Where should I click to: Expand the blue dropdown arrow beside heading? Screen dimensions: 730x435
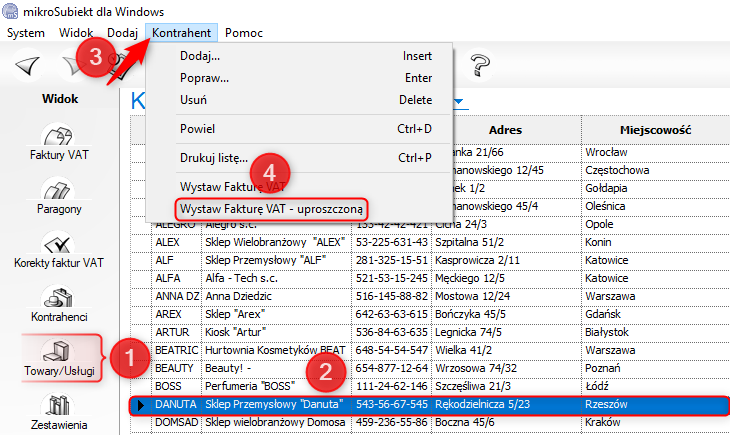coord(459,101)
